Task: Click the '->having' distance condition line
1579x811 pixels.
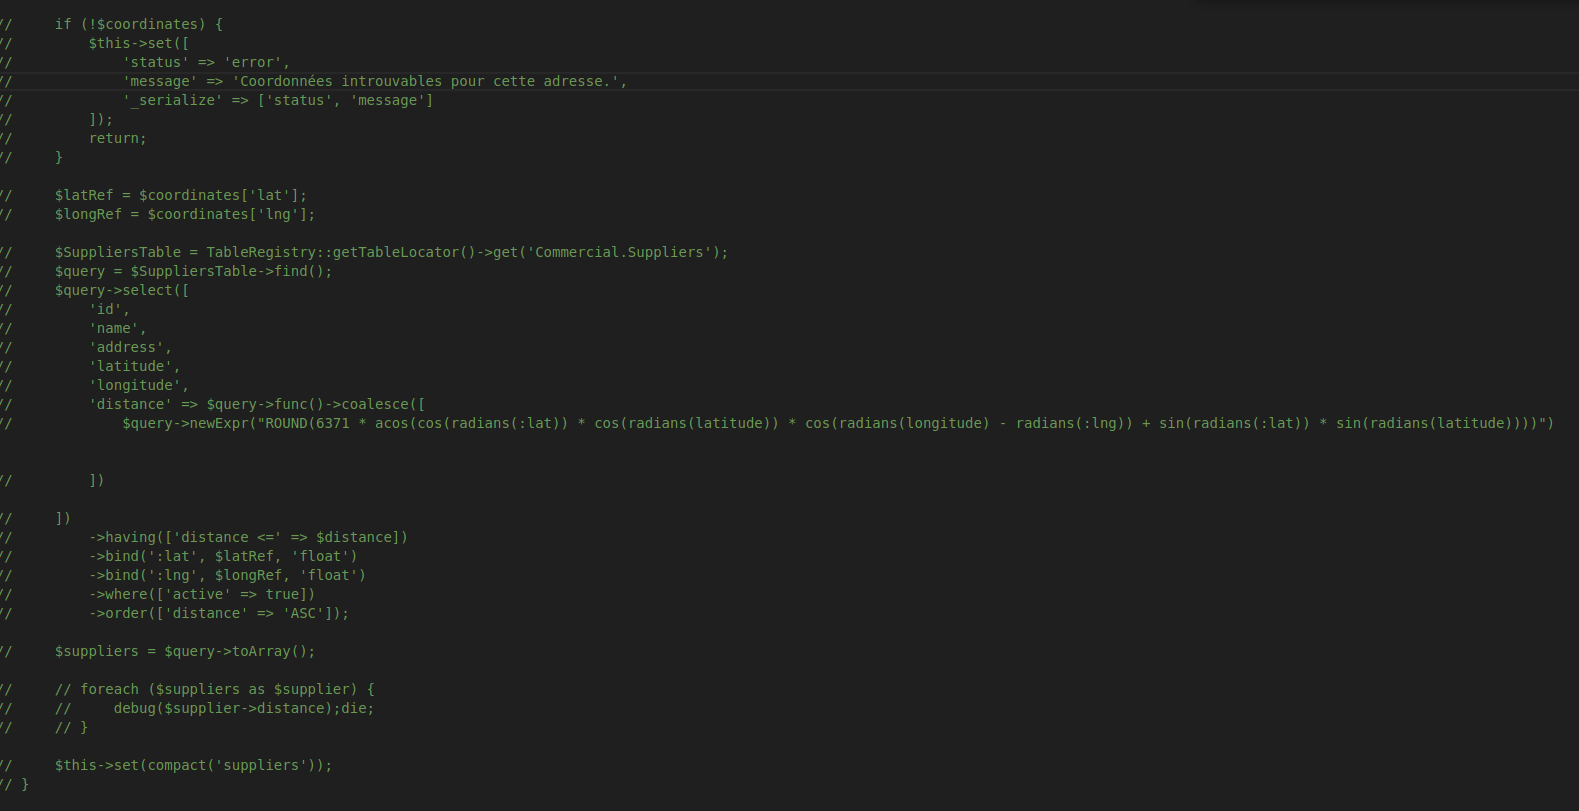Action: coord(248,537)
